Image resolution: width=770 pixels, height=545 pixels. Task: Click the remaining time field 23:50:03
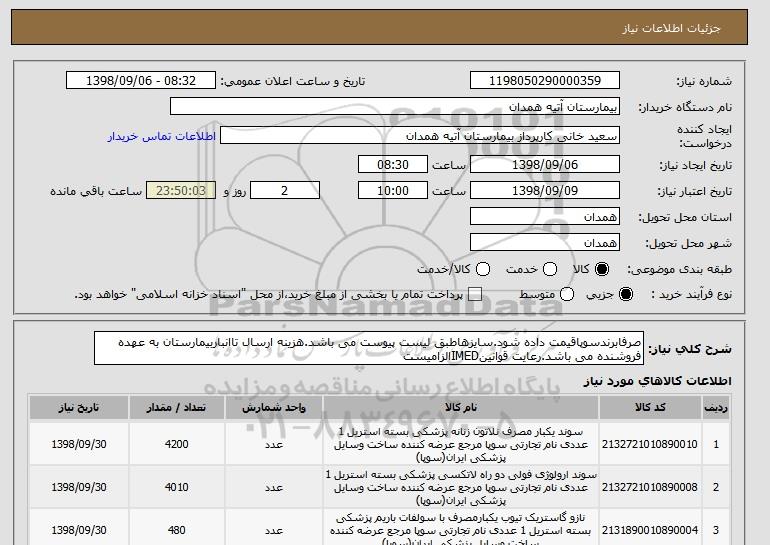coord(181,191)
